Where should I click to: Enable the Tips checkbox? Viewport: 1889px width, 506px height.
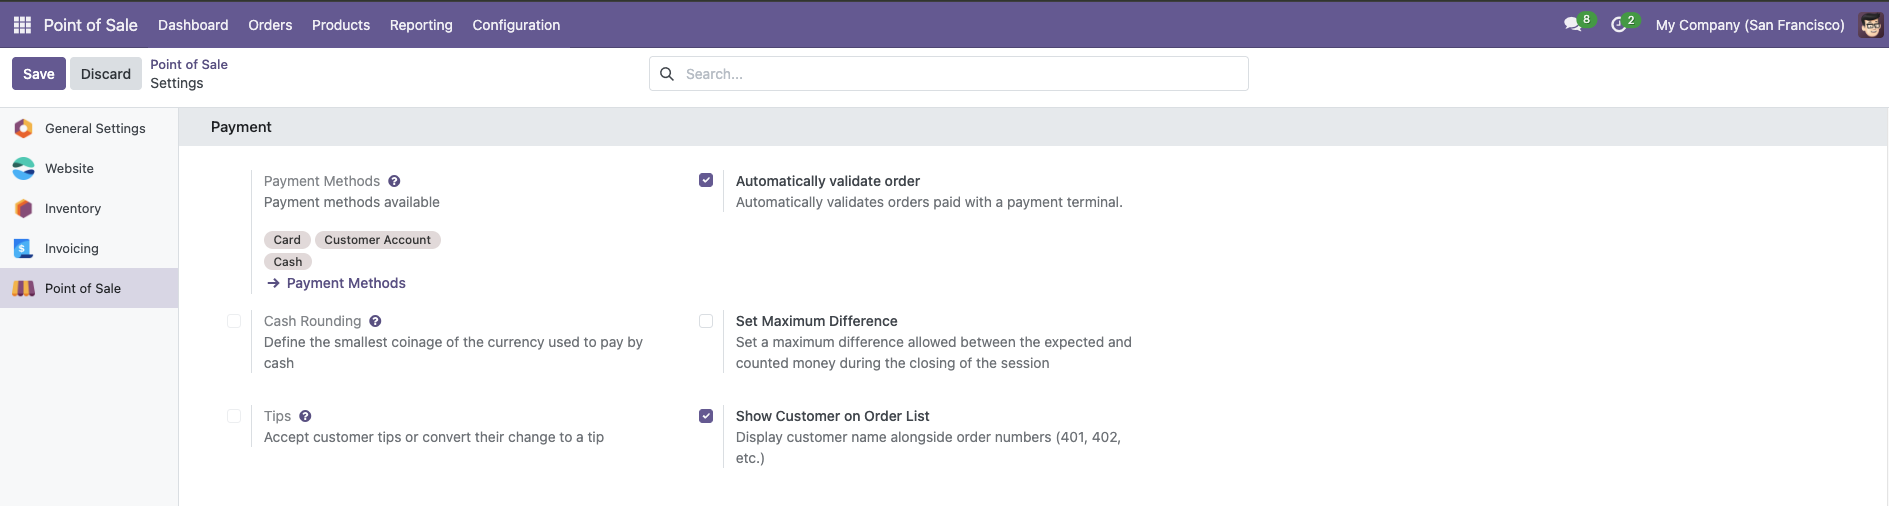(234, 416)
